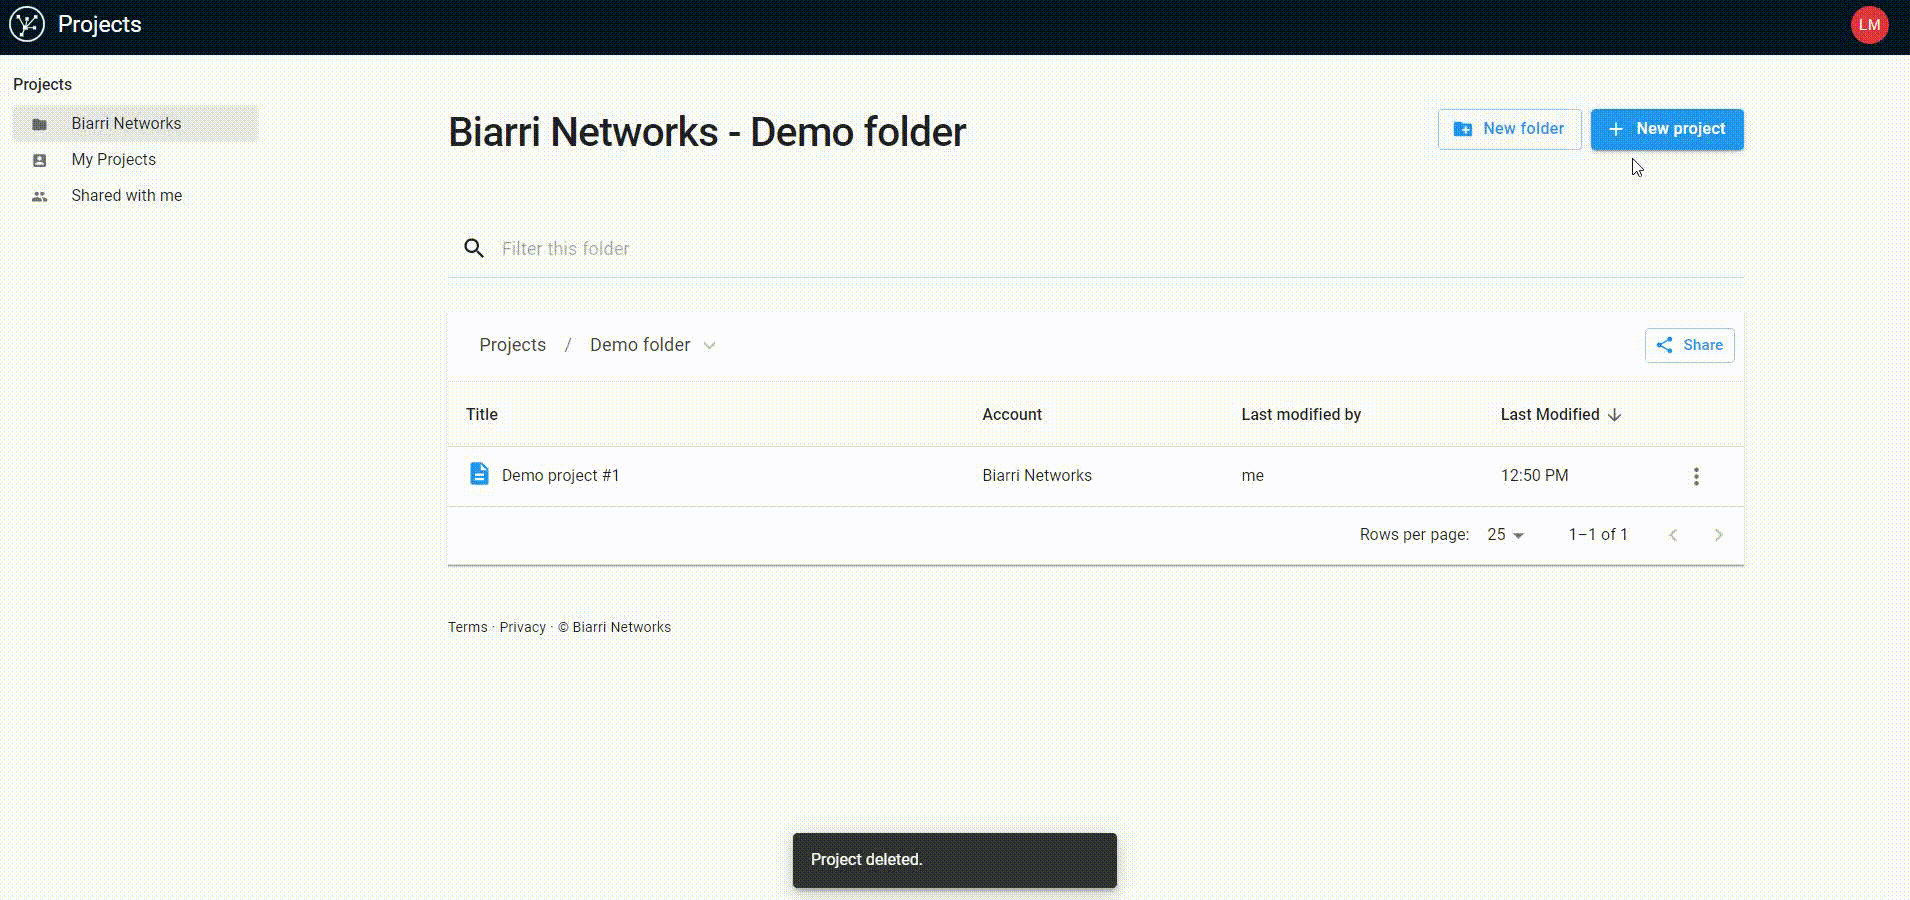Click the Demo project #1 document icon

click(479, 474)
